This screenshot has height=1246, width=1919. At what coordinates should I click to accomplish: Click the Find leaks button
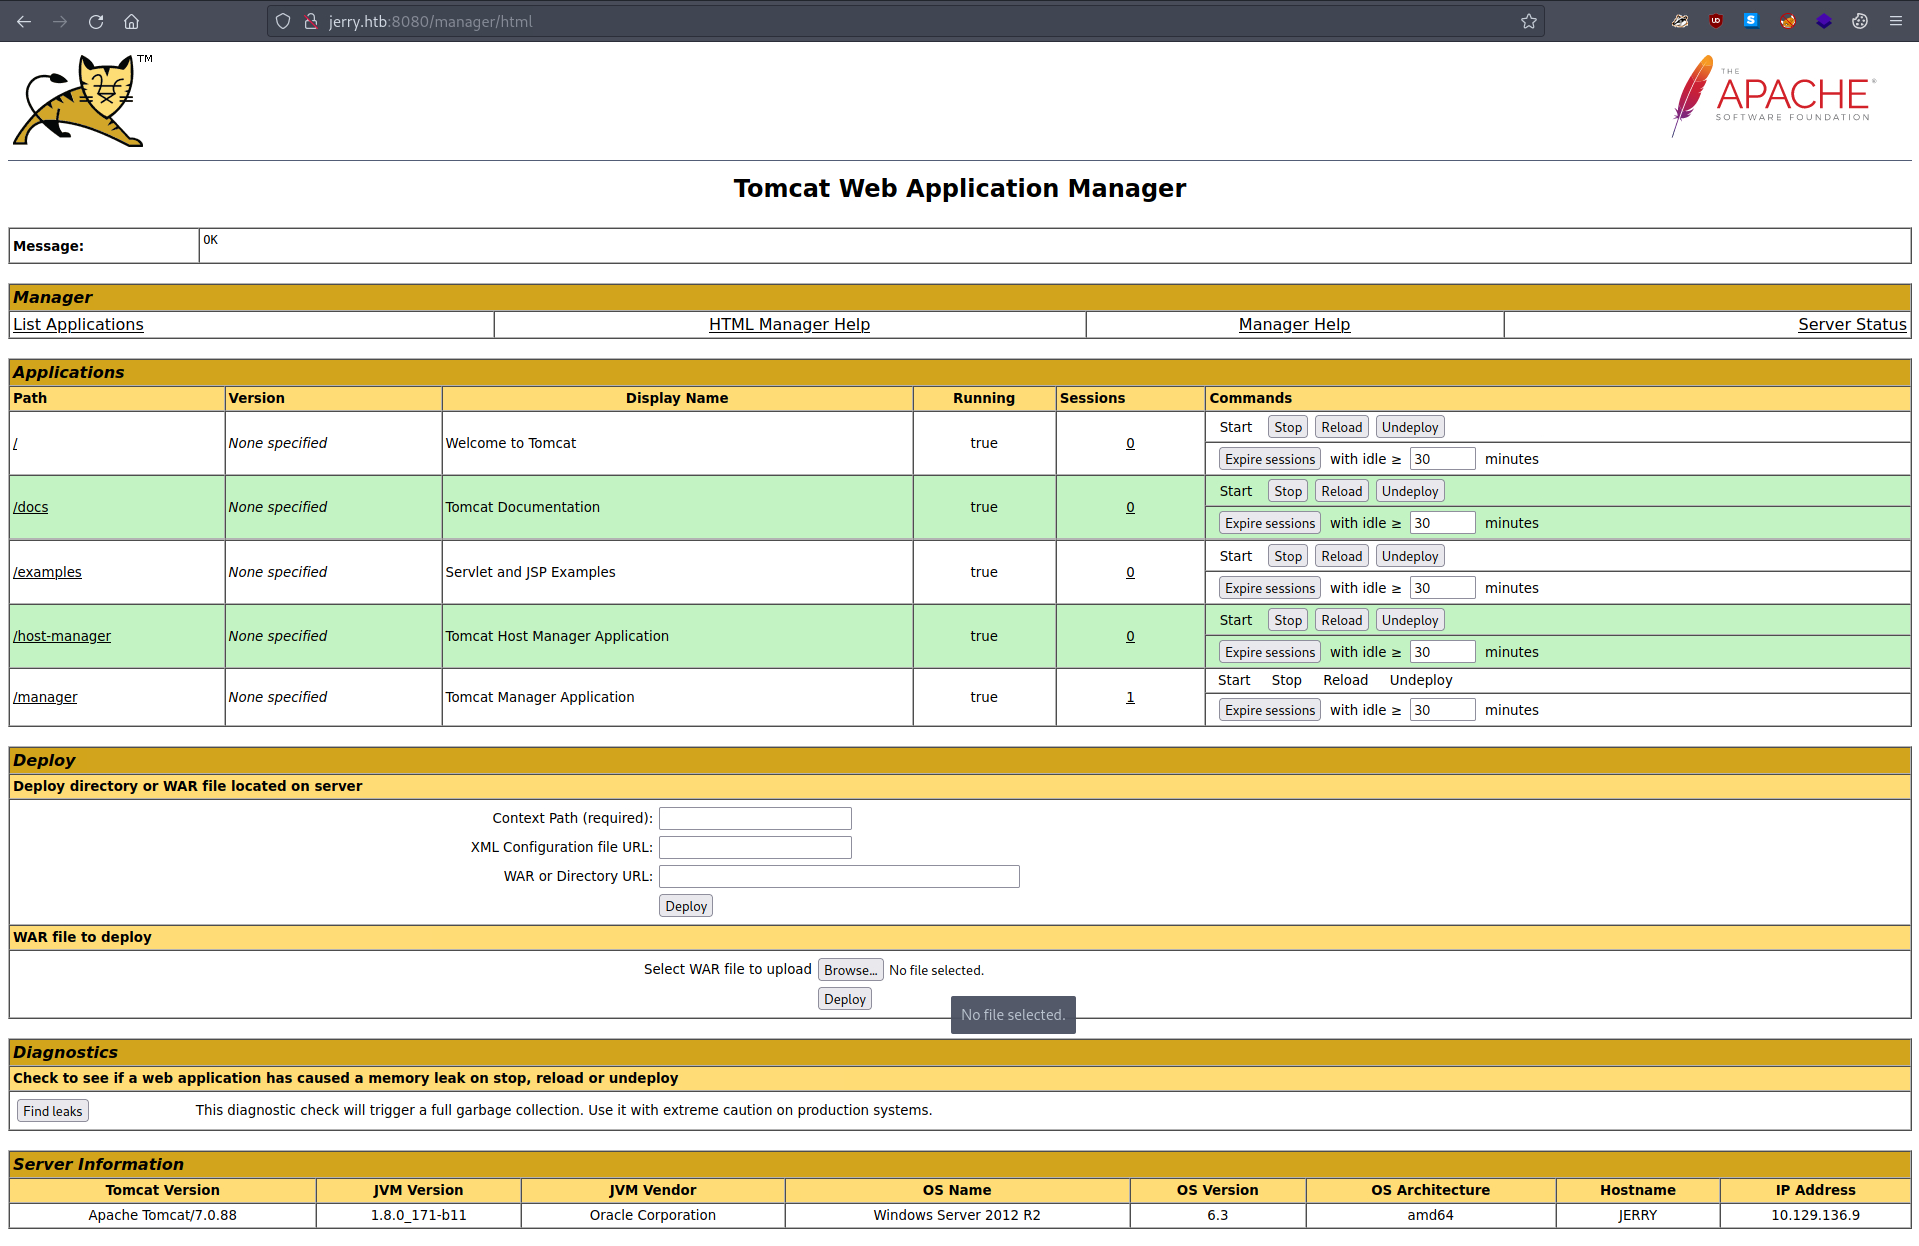click(53, 1111)
